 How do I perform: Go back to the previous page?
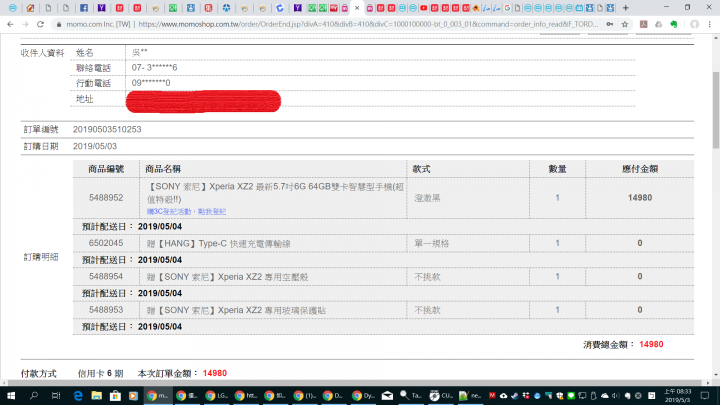10,24
